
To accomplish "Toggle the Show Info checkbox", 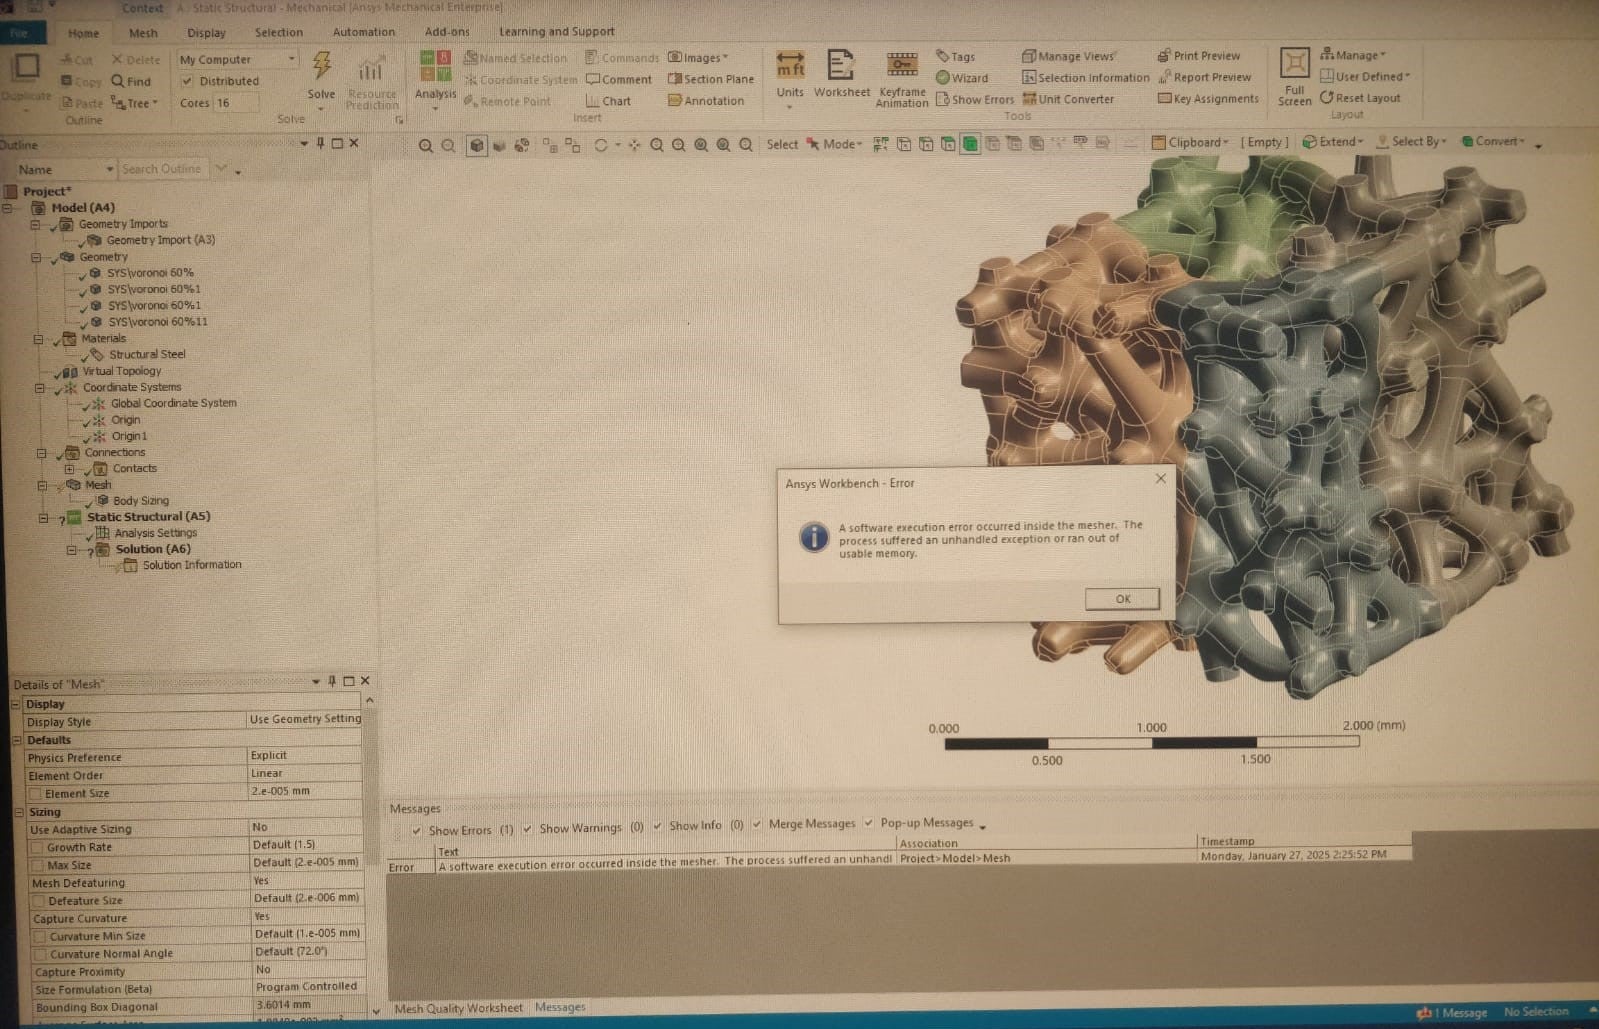I will click(657, 826).
